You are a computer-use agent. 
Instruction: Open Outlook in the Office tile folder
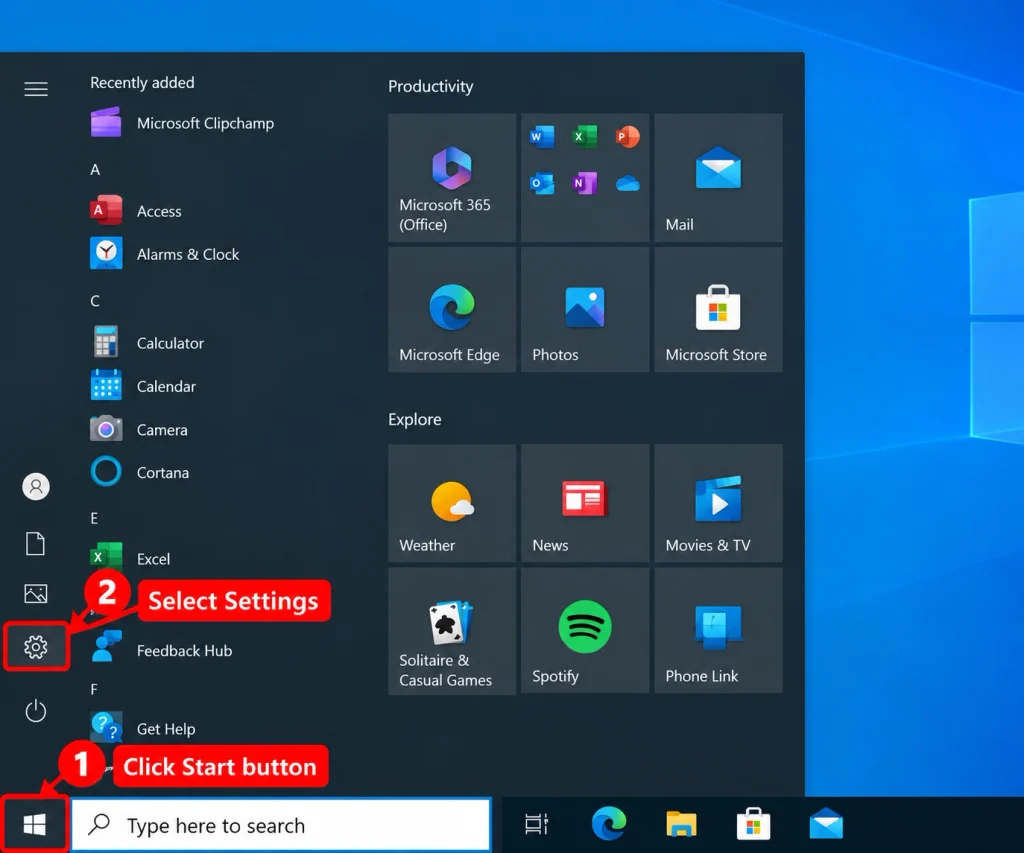tap(542, 183)
